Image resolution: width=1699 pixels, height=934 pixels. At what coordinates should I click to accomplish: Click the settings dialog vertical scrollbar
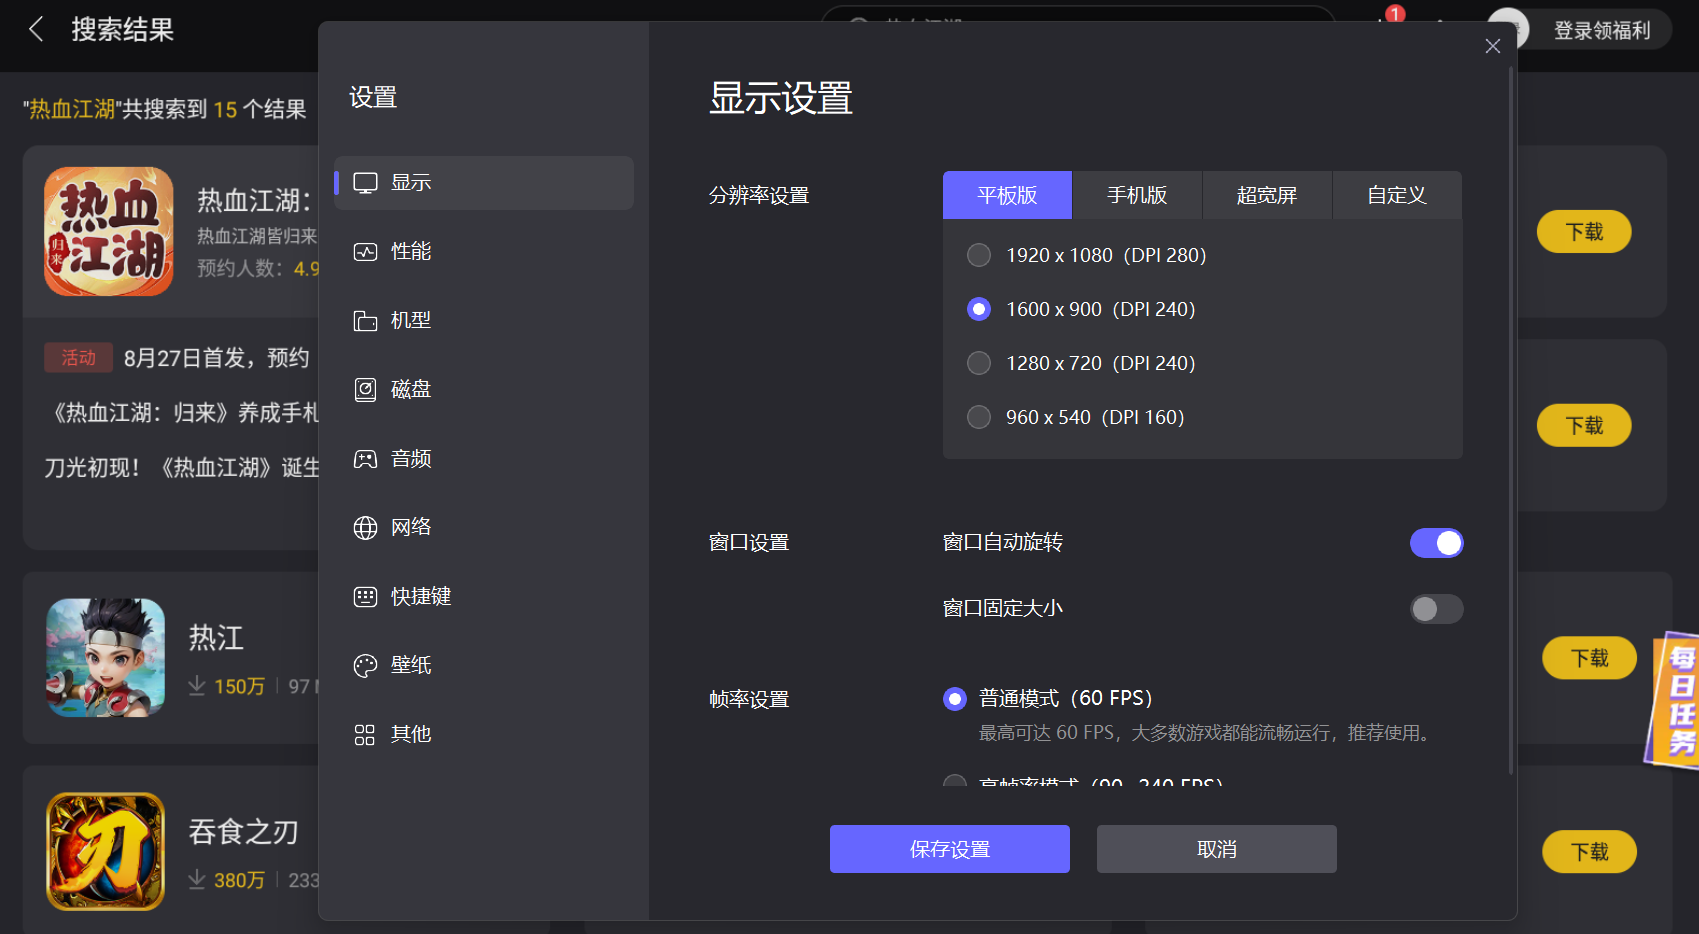(x=1511, y=420)
